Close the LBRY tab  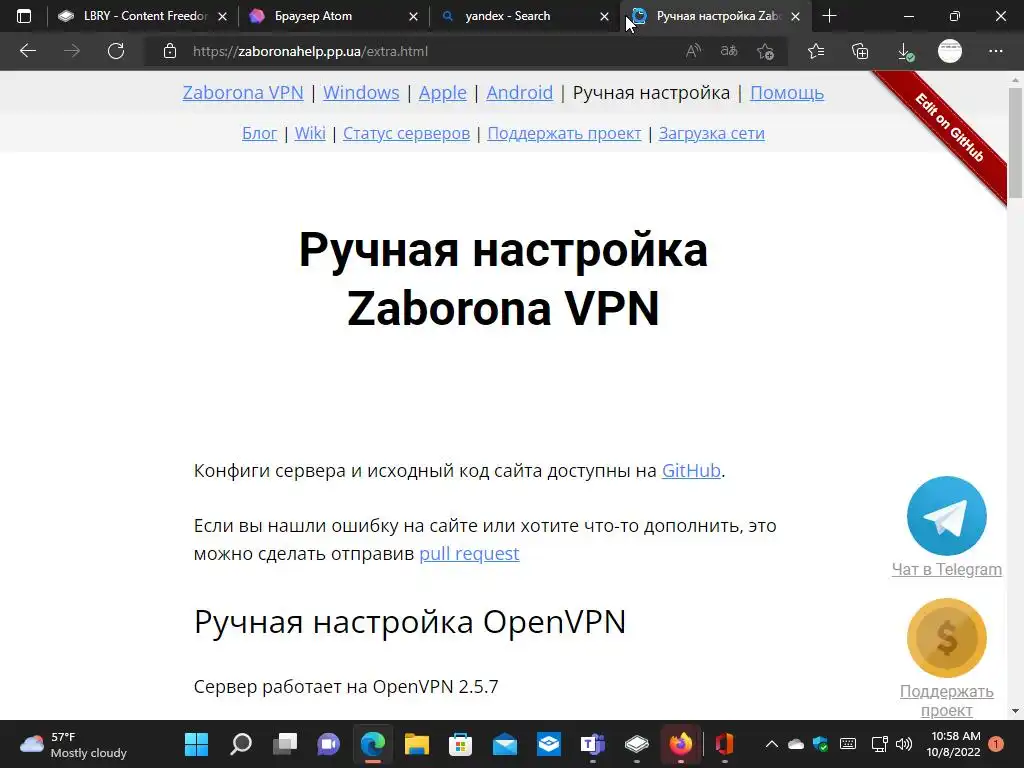point(223,16)
